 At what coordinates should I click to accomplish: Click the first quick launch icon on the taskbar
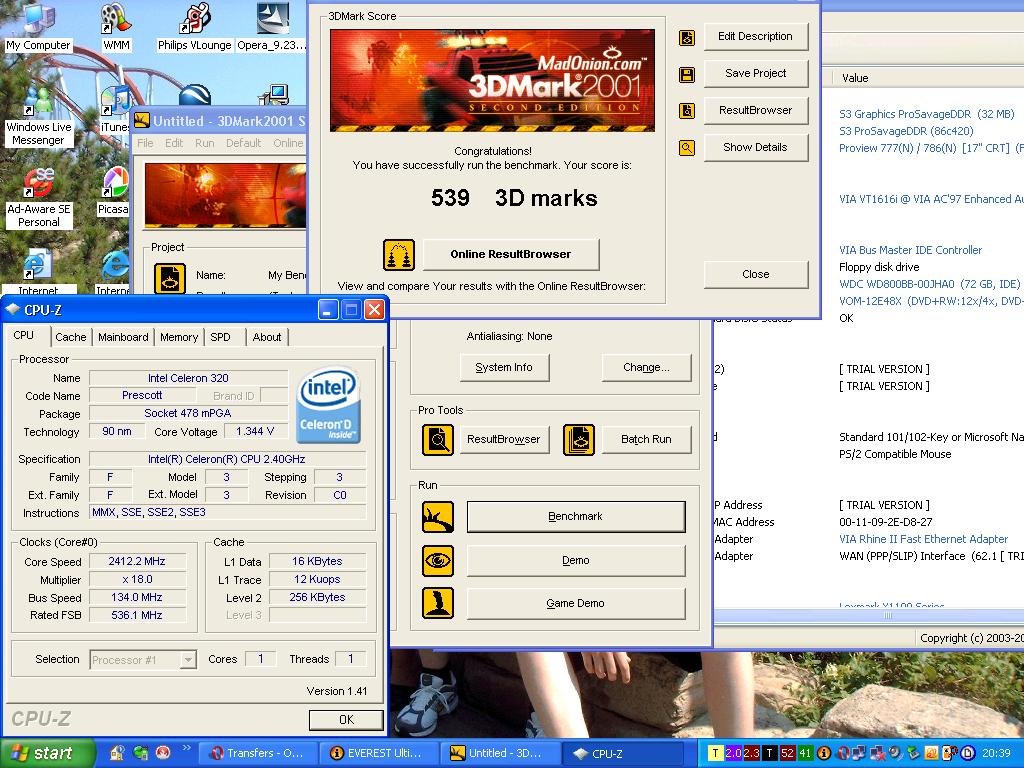117,753
